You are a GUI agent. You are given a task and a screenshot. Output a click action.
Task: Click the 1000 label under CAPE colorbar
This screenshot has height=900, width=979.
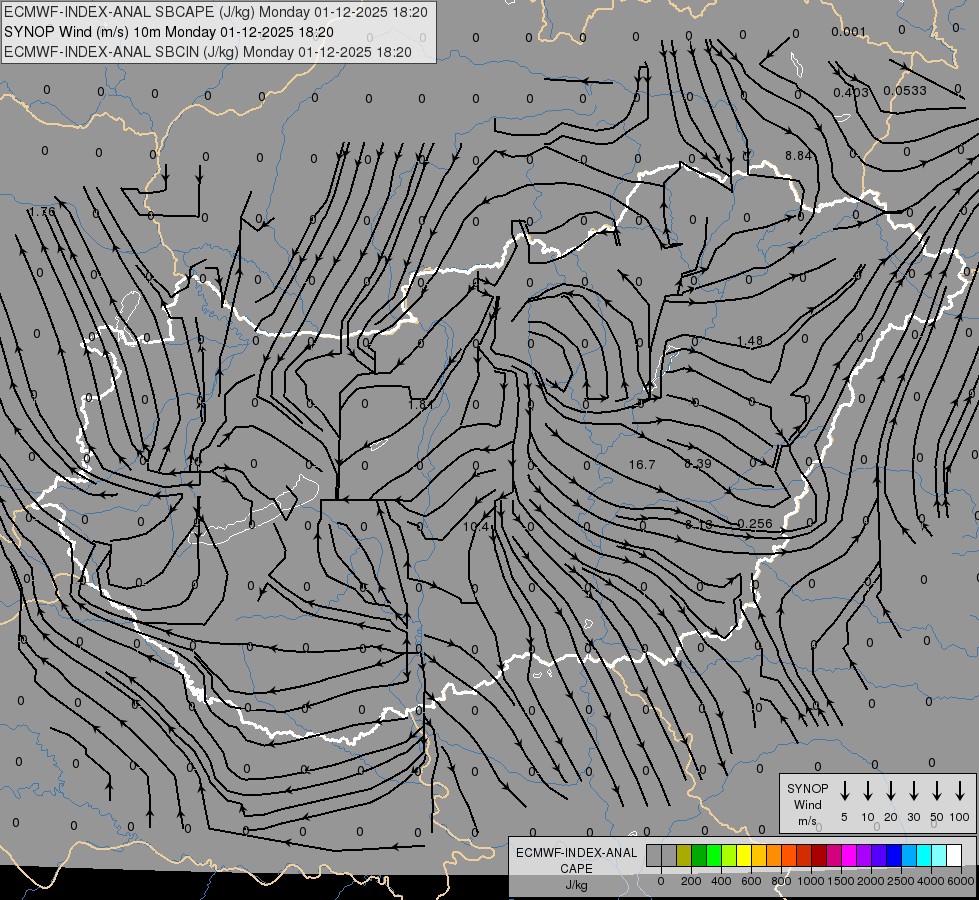pos(811,881)
